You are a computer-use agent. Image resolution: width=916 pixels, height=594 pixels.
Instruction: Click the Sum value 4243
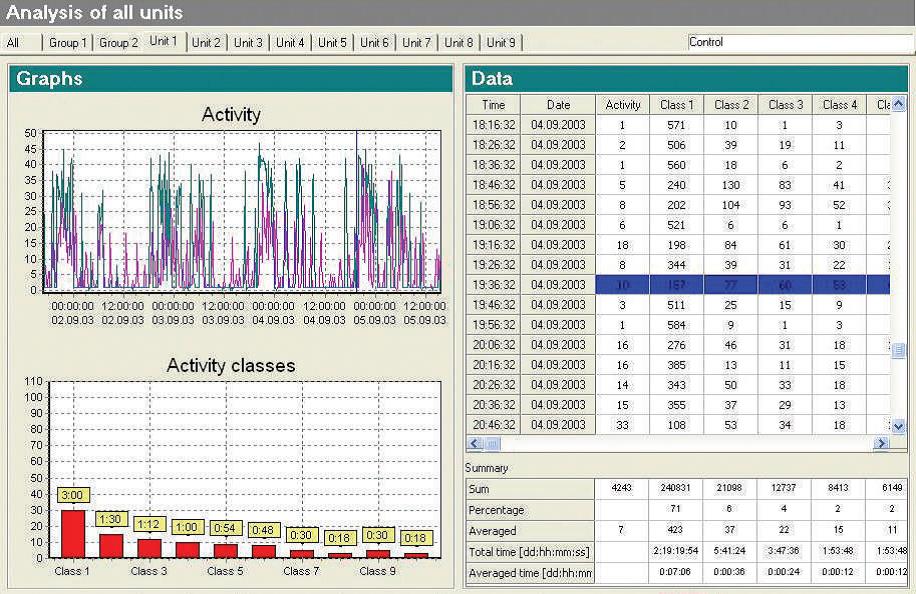pos(622,488)
